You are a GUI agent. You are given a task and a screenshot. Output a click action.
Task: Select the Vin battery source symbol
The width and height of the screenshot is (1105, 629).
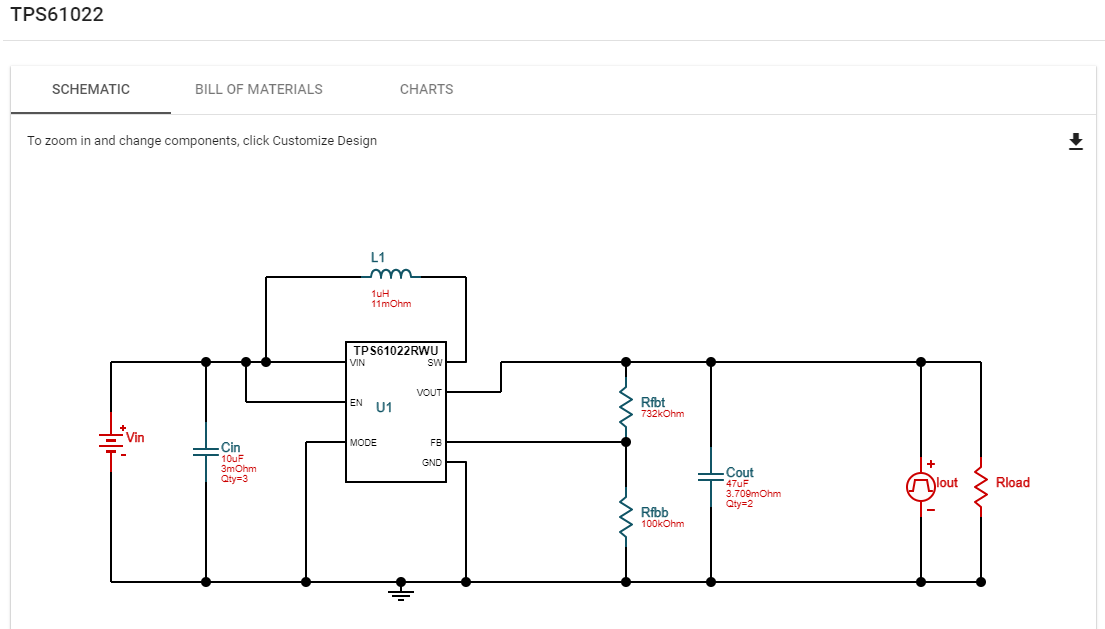111,442
